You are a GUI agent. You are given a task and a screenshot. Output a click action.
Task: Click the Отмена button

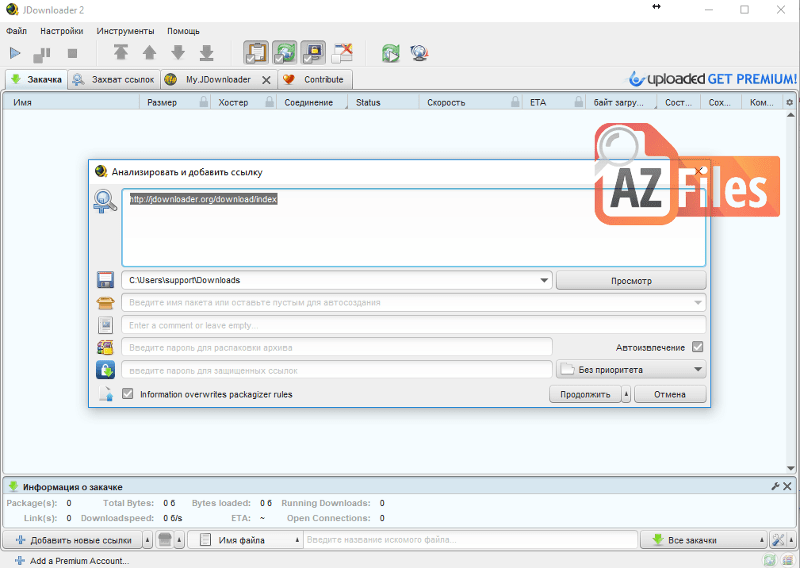(670, 394)
